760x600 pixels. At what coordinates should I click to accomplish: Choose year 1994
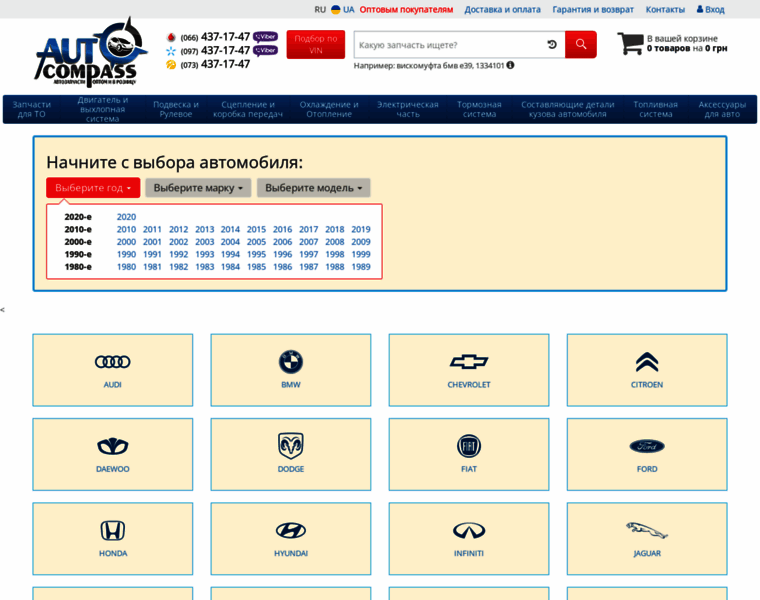pos(230,254)
